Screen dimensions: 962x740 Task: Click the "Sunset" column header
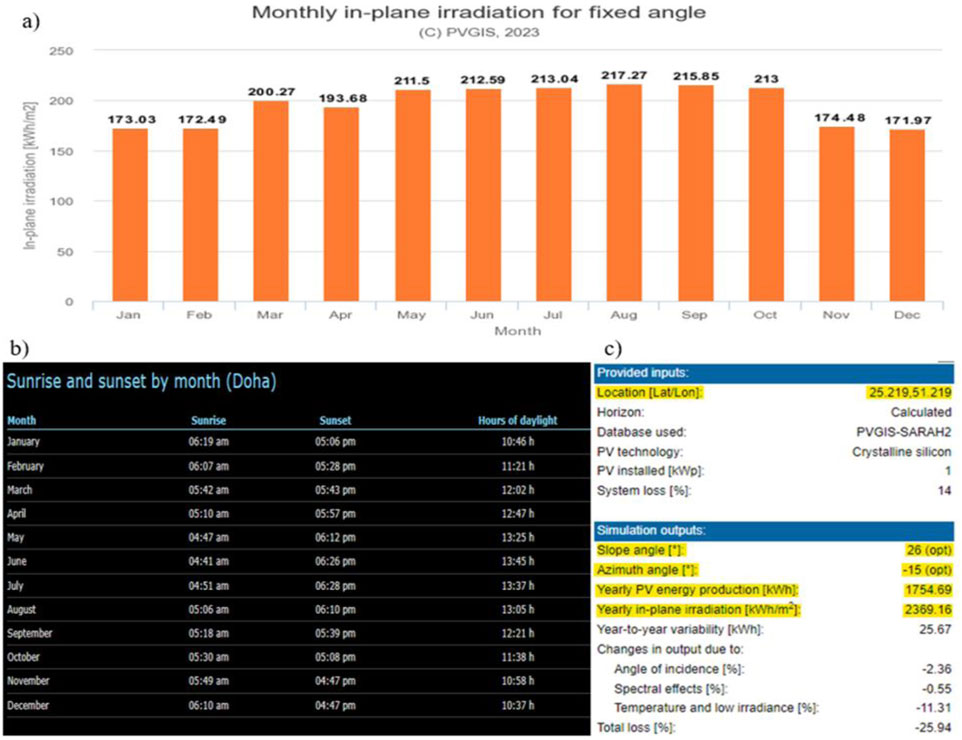[336, 420]
